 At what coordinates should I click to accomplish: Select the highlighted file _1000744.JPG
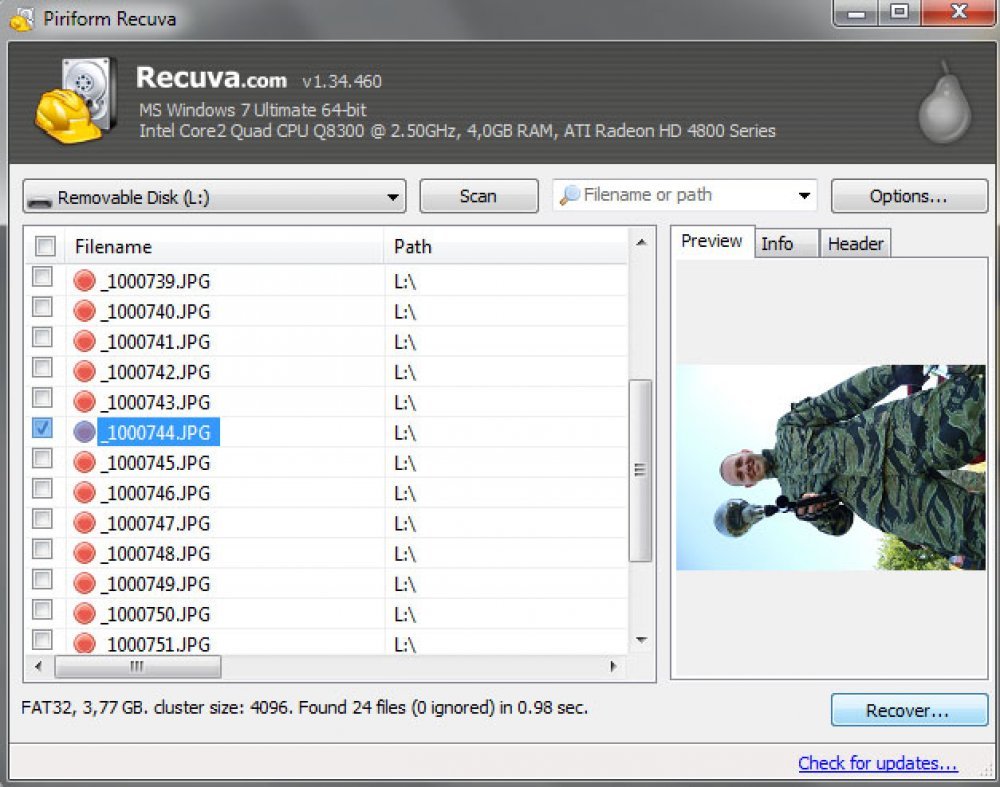[x=158, y=432]
